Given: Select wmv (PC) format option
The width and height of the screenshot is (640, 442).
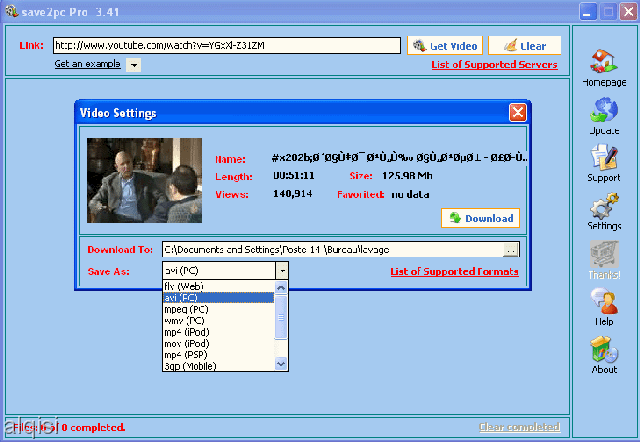Looking at the screenshot, I should (218, 320).
